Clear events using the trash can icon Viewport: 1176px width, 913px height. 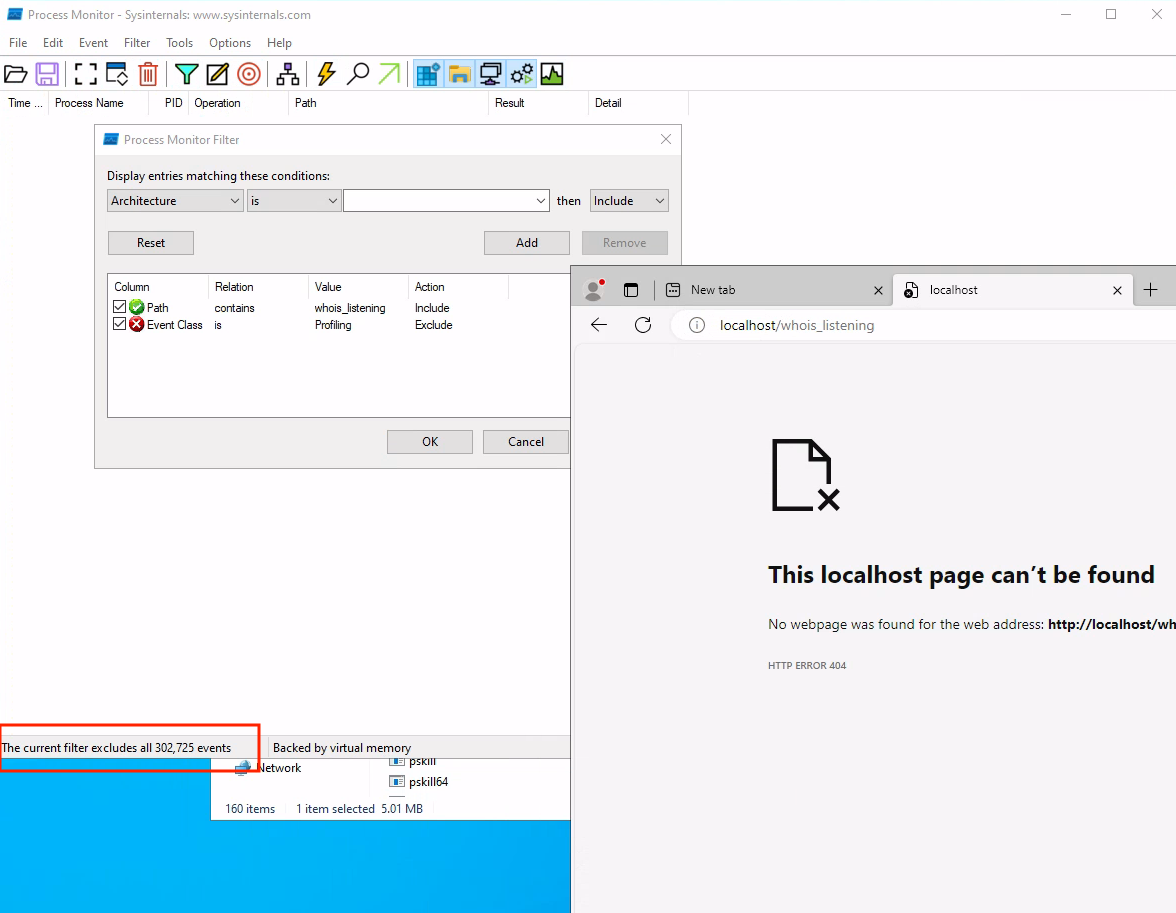148,73
